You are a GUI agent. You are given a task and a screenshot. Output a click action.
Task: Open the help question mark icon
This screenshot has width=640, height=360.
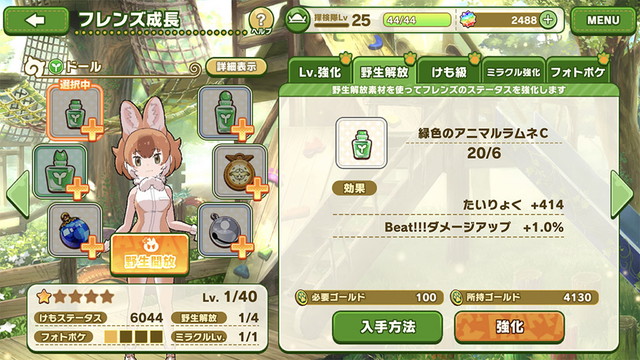261,20
